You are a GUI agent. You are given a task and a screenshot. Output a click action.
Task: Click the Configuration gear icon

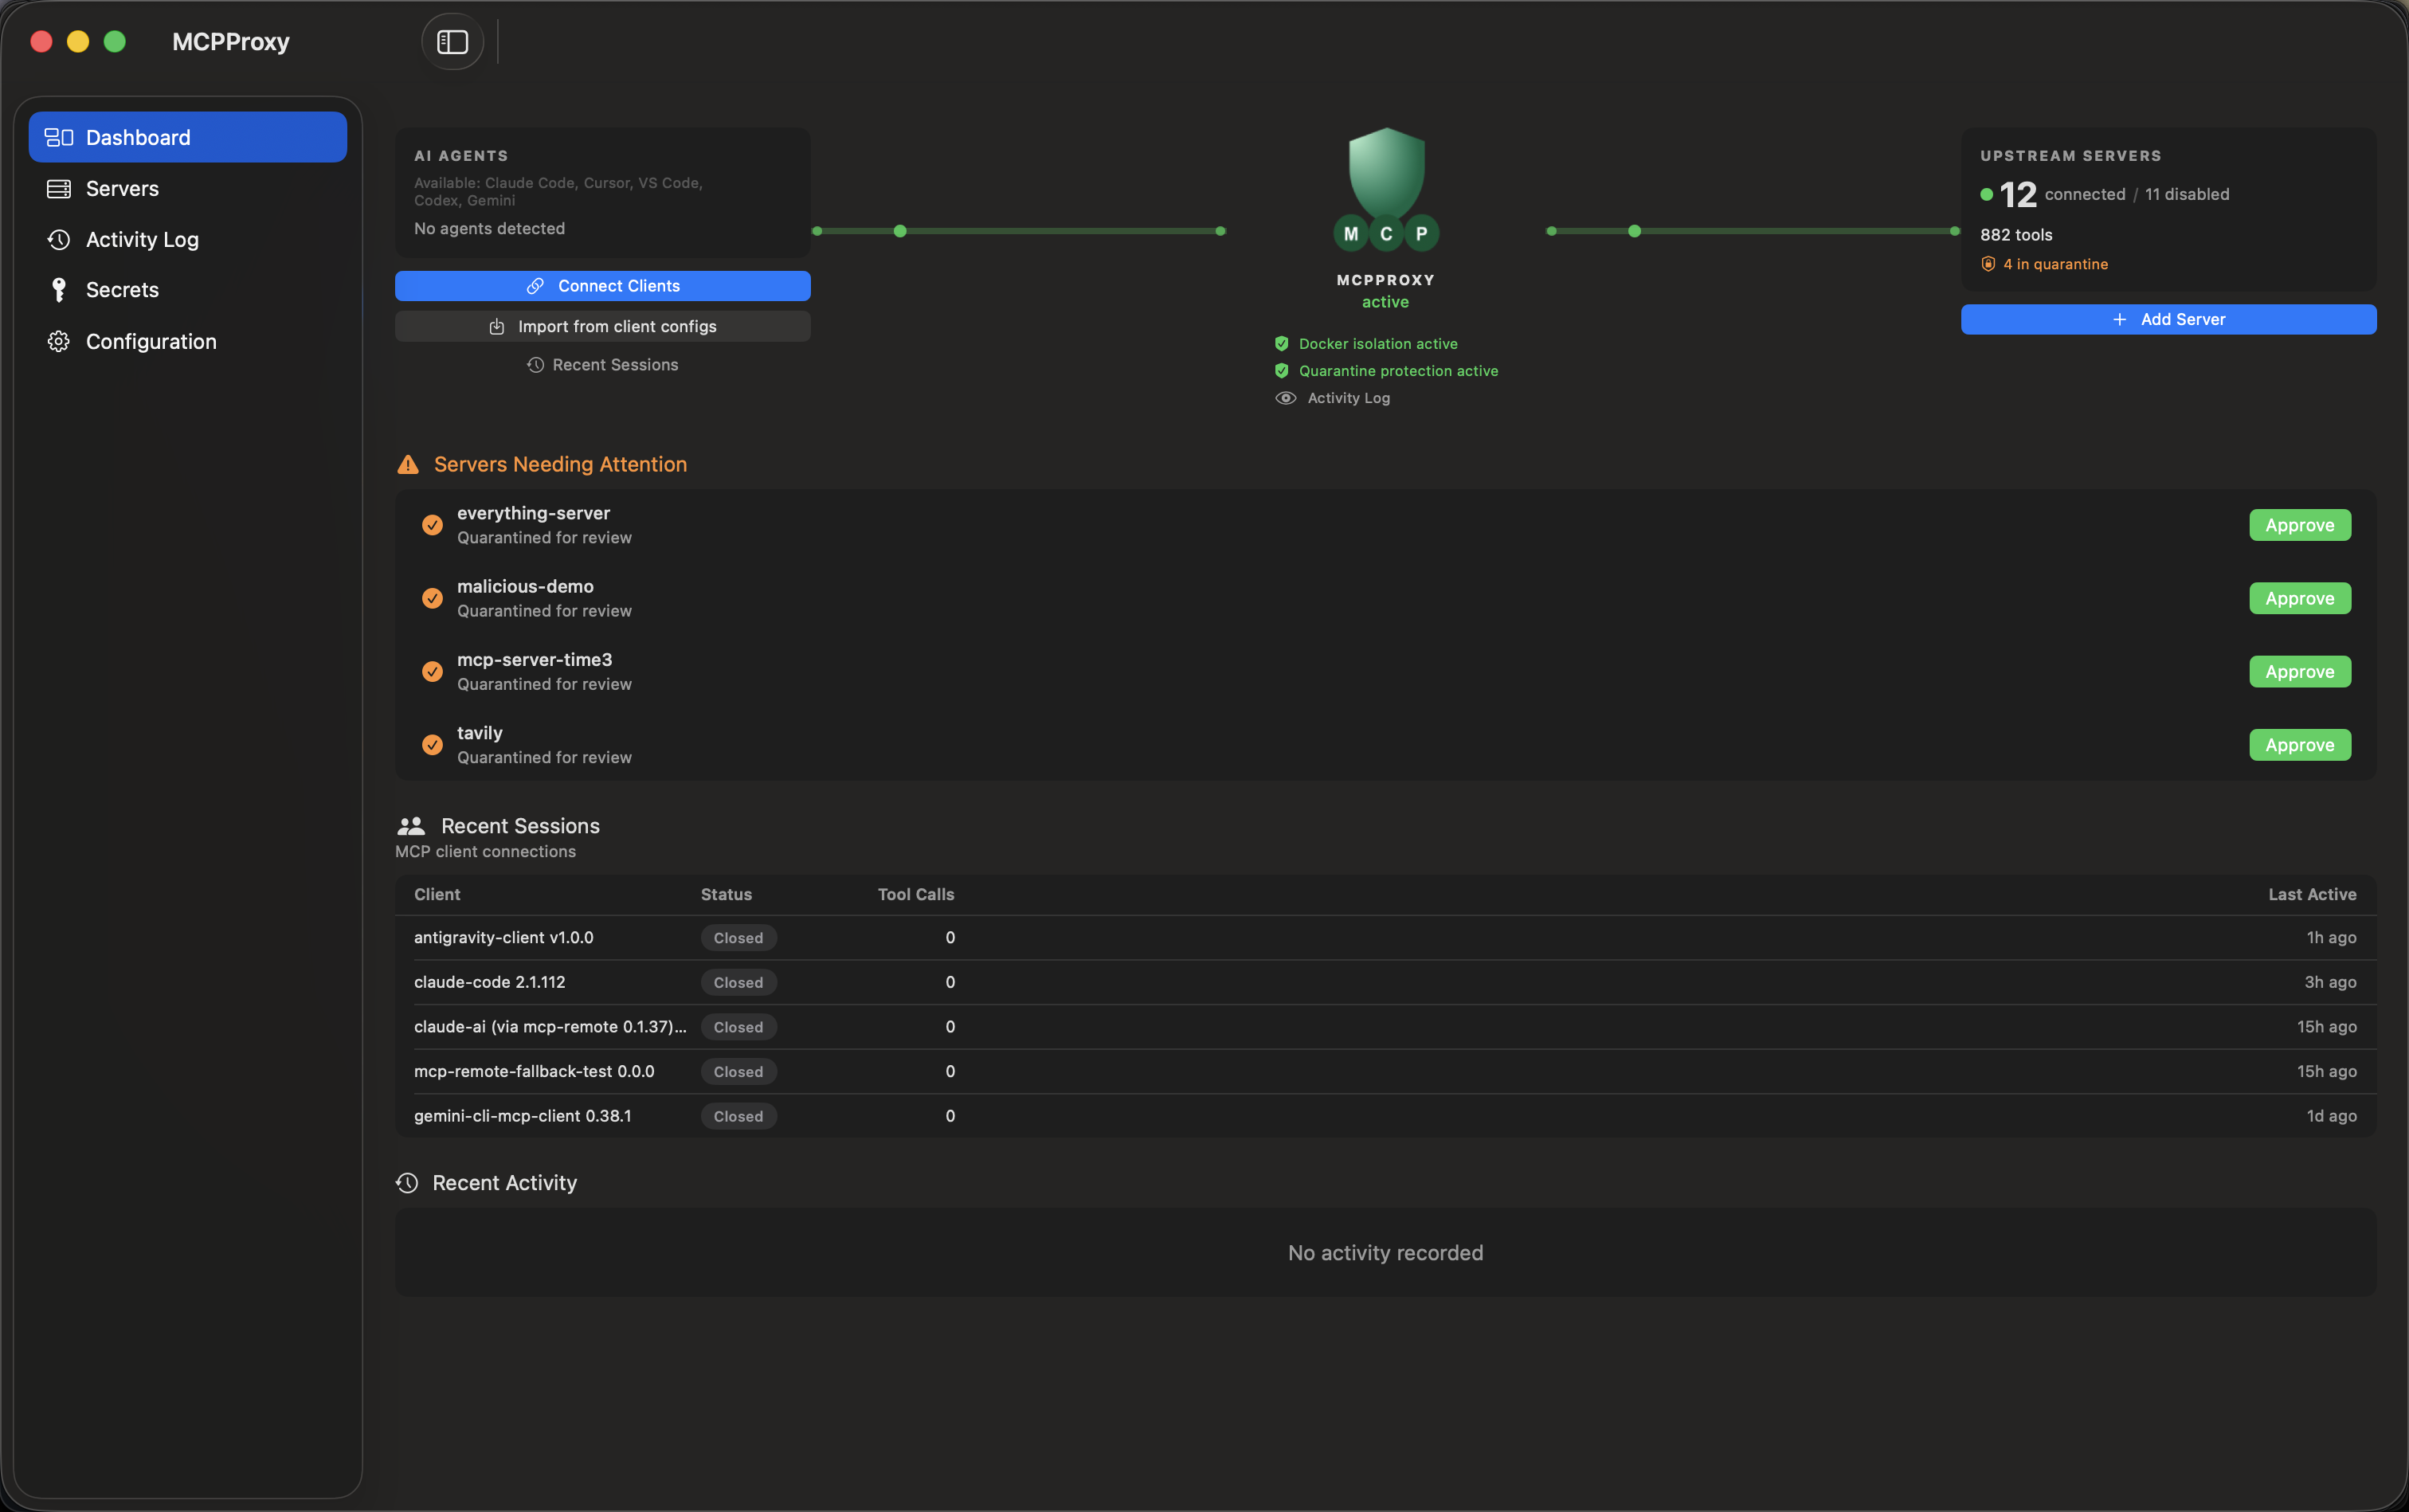click(59, 341)
